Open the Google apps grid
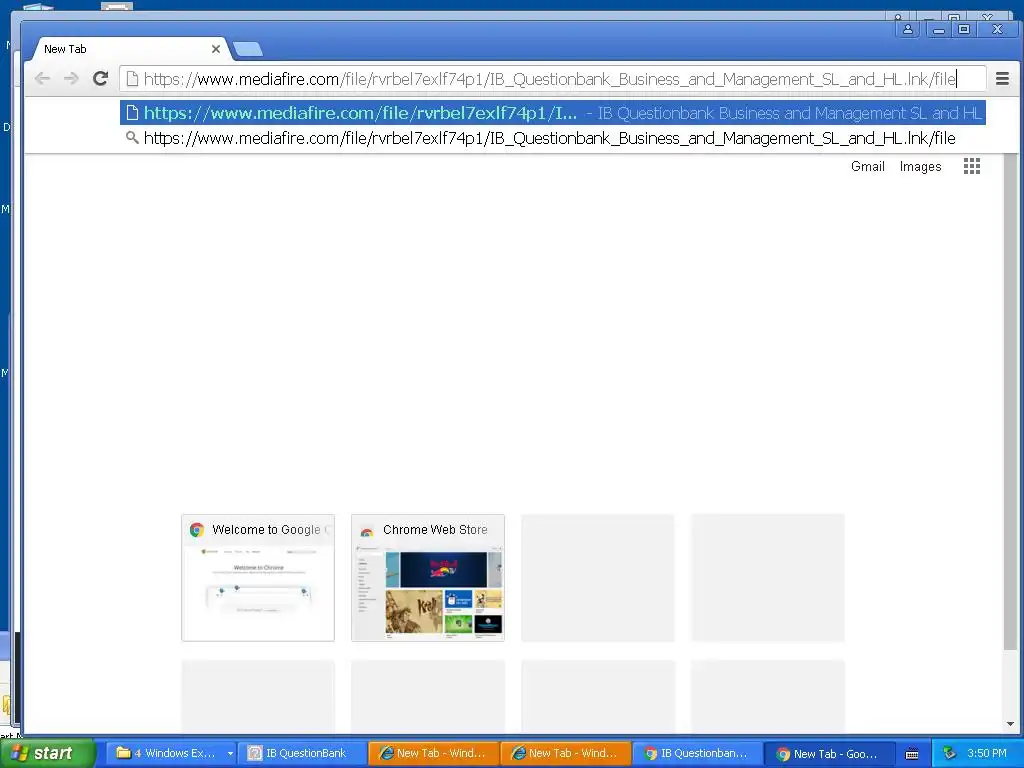The width and height of the screenshot is (1024, 768). 972,166
